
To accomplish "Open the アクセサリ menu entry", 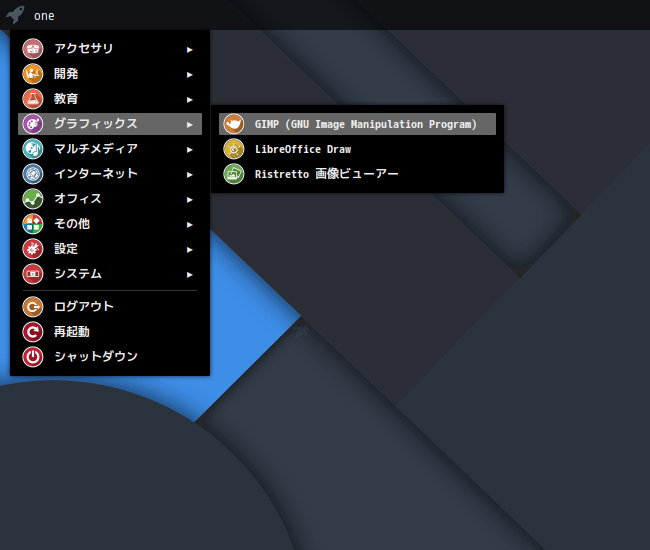I will click(110, 49).
